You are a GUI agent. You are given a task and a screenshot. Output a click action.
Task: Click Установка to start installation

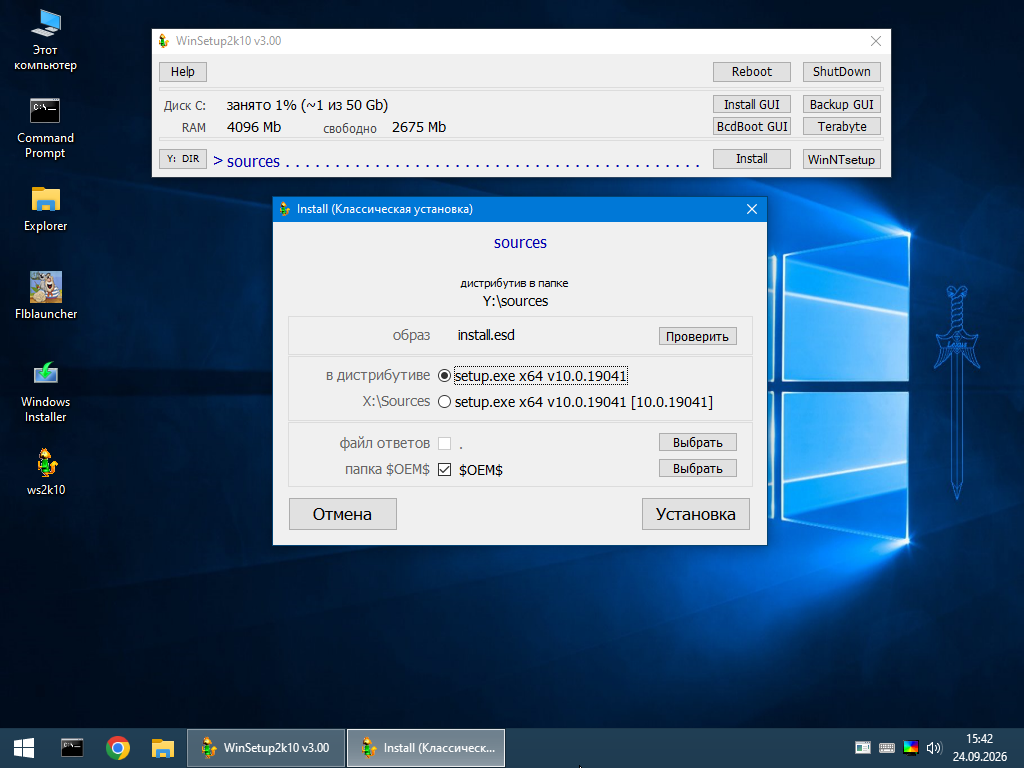[696, 514]
